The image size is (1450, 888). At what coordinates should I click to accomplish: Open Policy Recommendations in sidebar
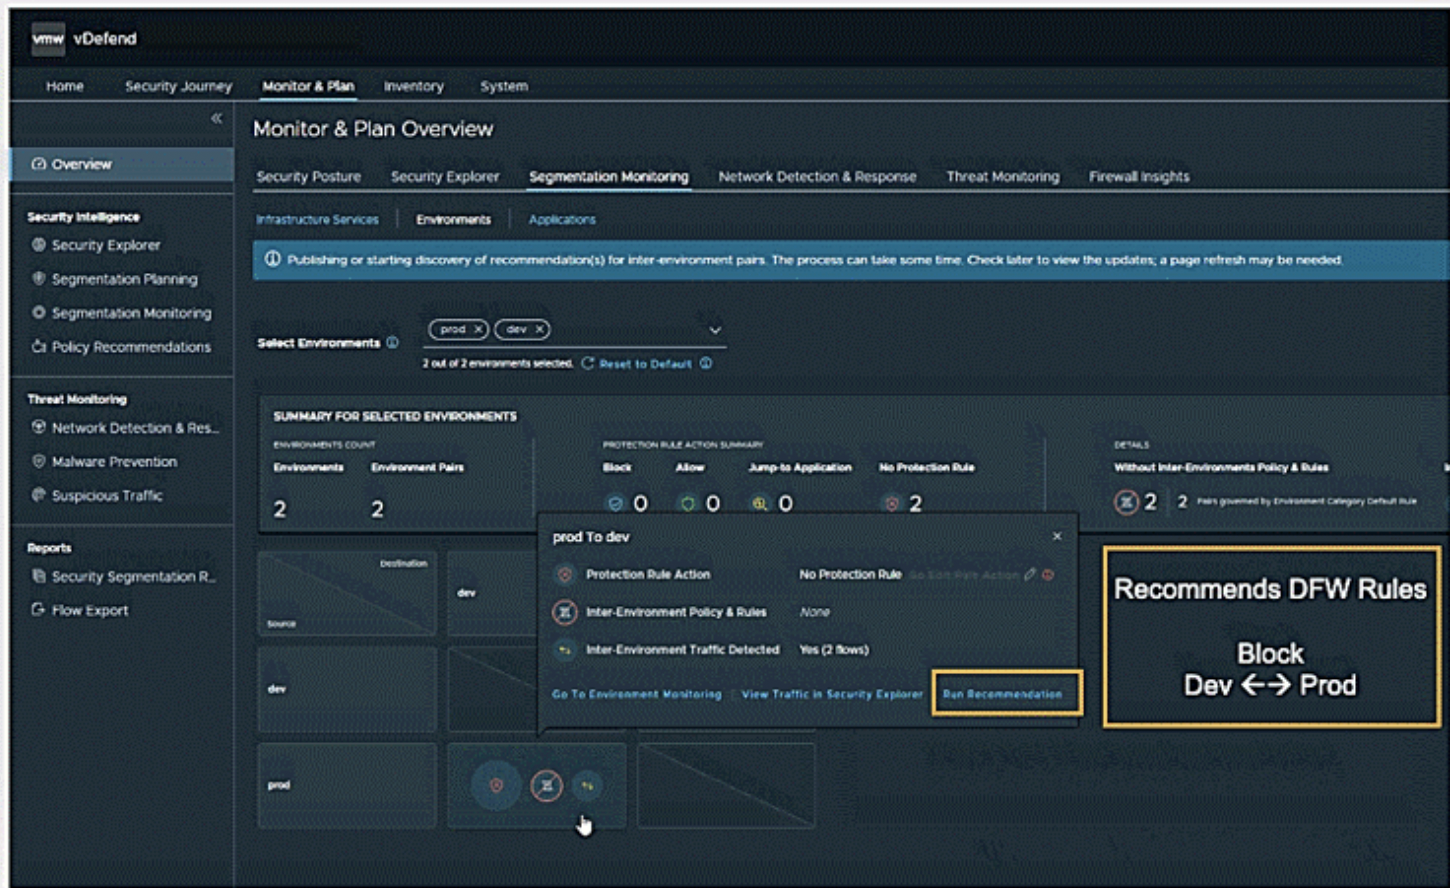click(x=131, y=347)
